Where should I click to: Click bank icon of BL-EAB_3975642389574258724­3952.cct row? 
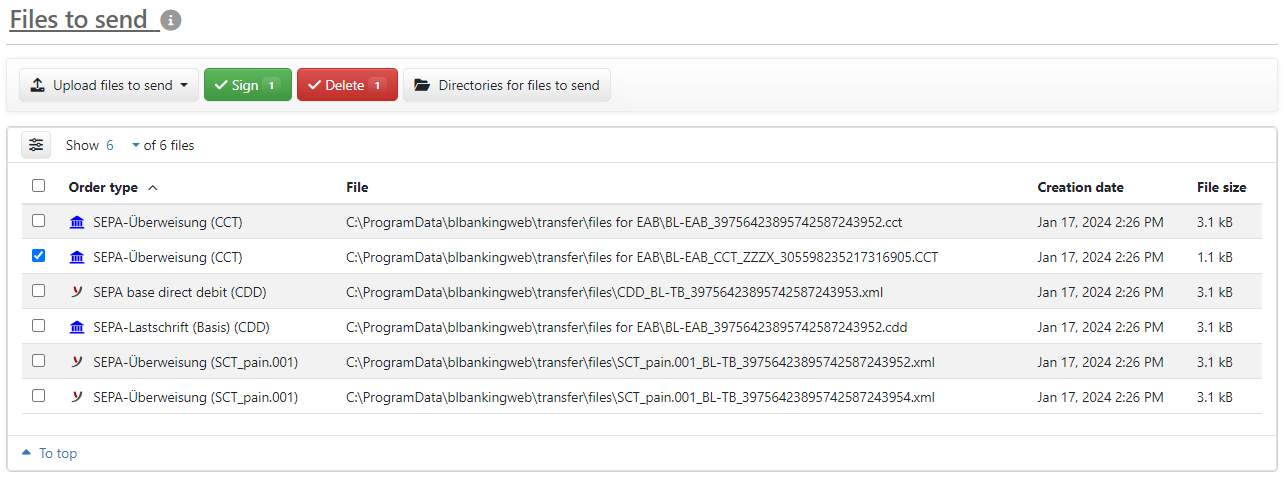point(77,222)
